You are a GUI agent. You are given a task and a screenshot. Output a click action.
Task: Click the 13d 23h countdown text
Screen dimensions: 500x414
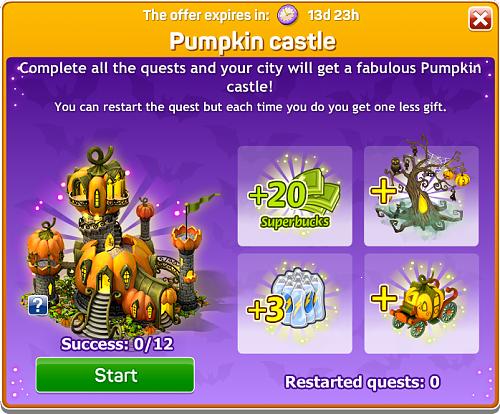(x=334, y=15)
